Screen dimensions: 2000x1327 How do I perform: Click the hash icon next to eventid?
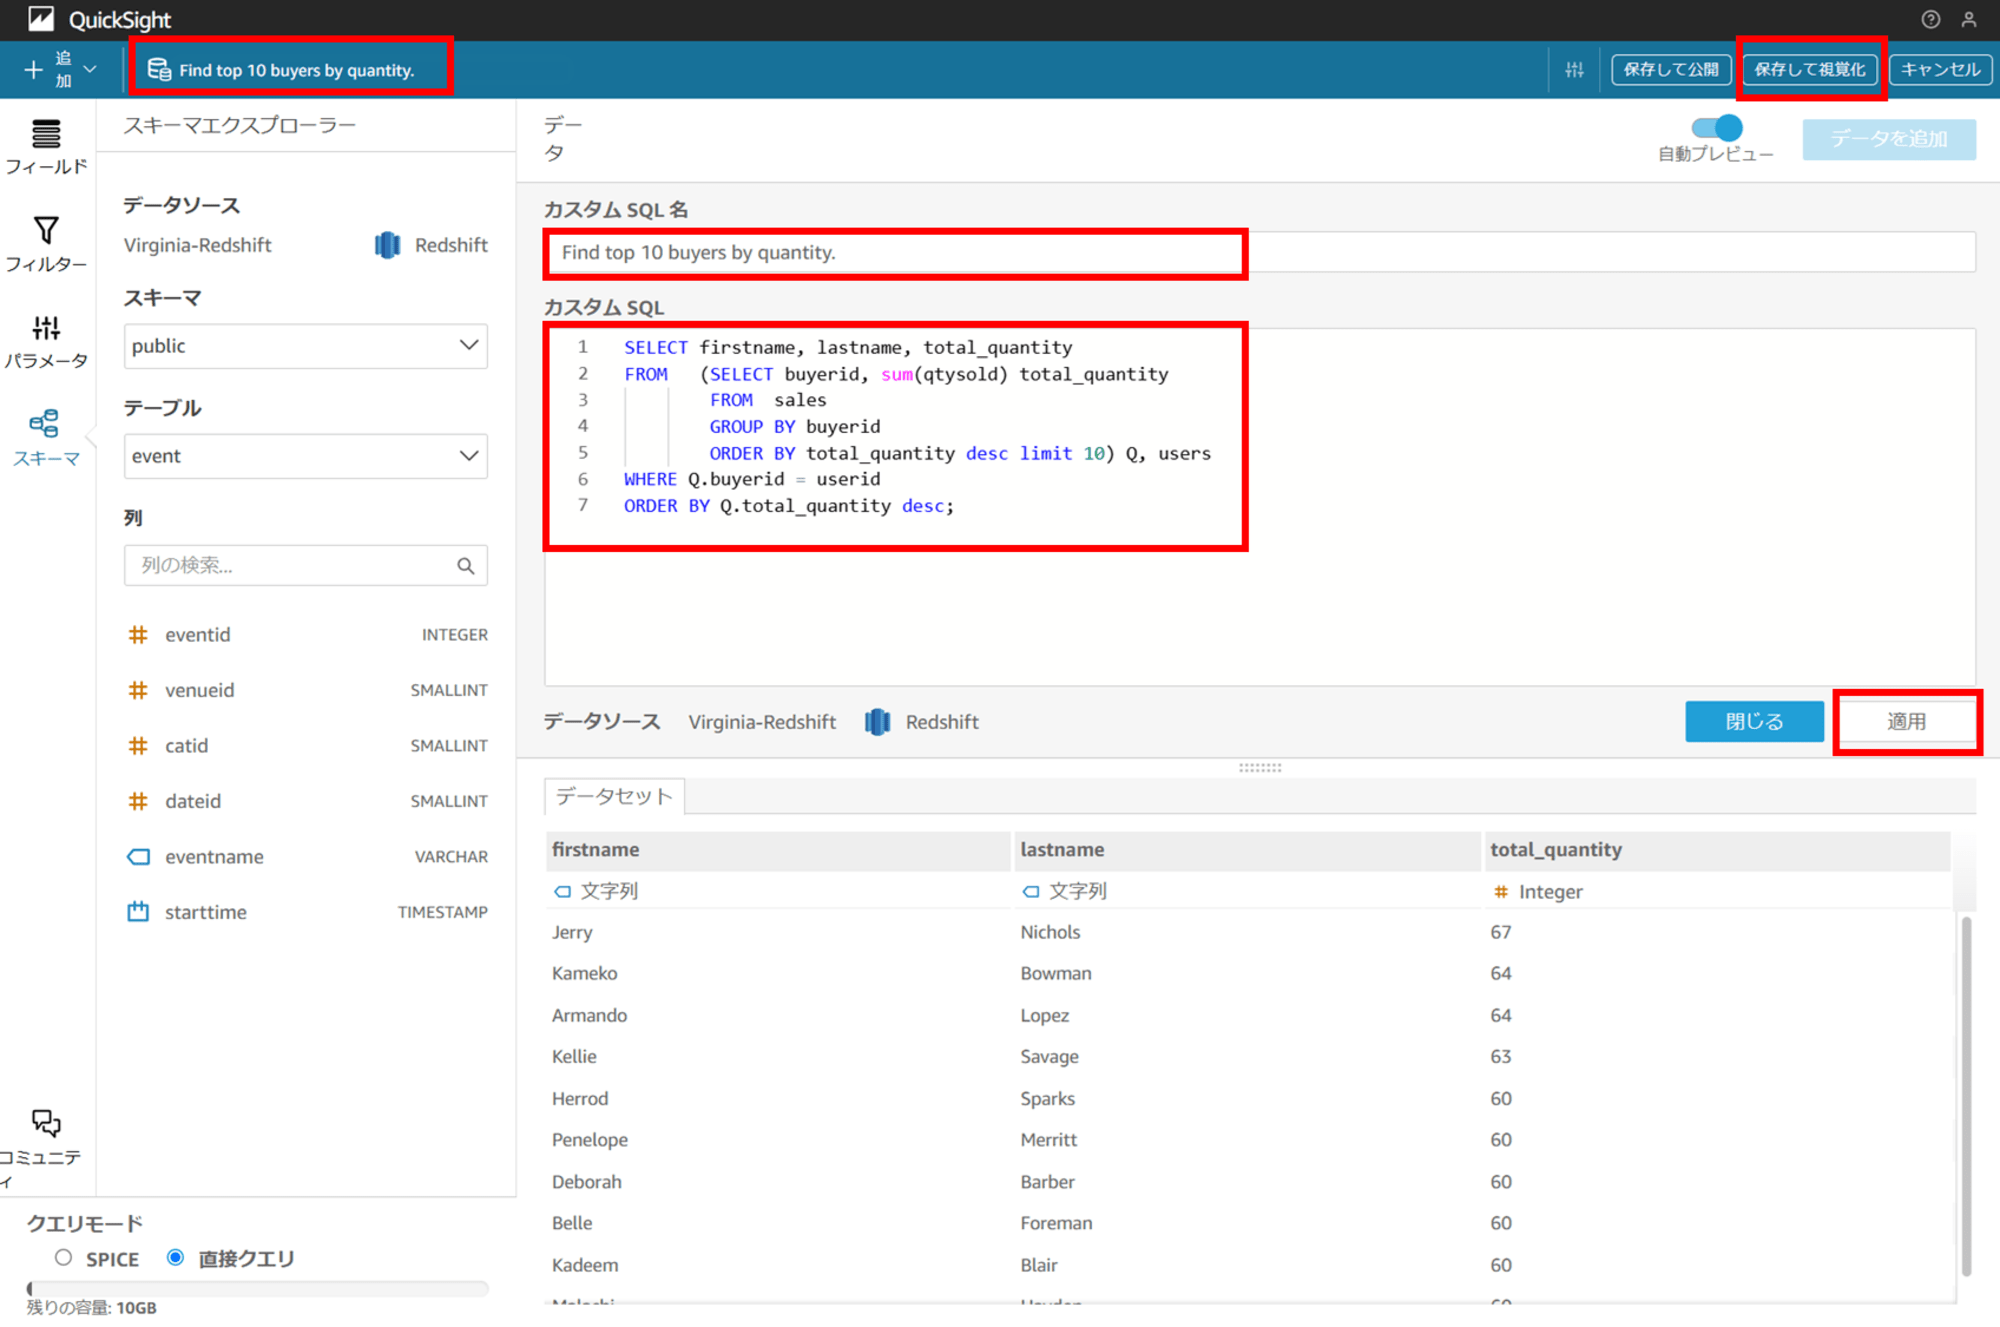point(138,635)
